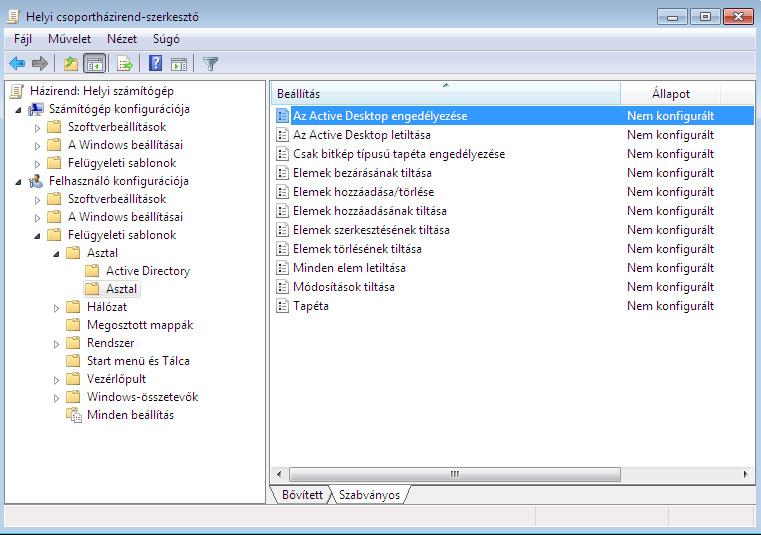Viewport: 761px width, 535px height.
Task: Open the Fájl menu
Action: pos(23,39)
